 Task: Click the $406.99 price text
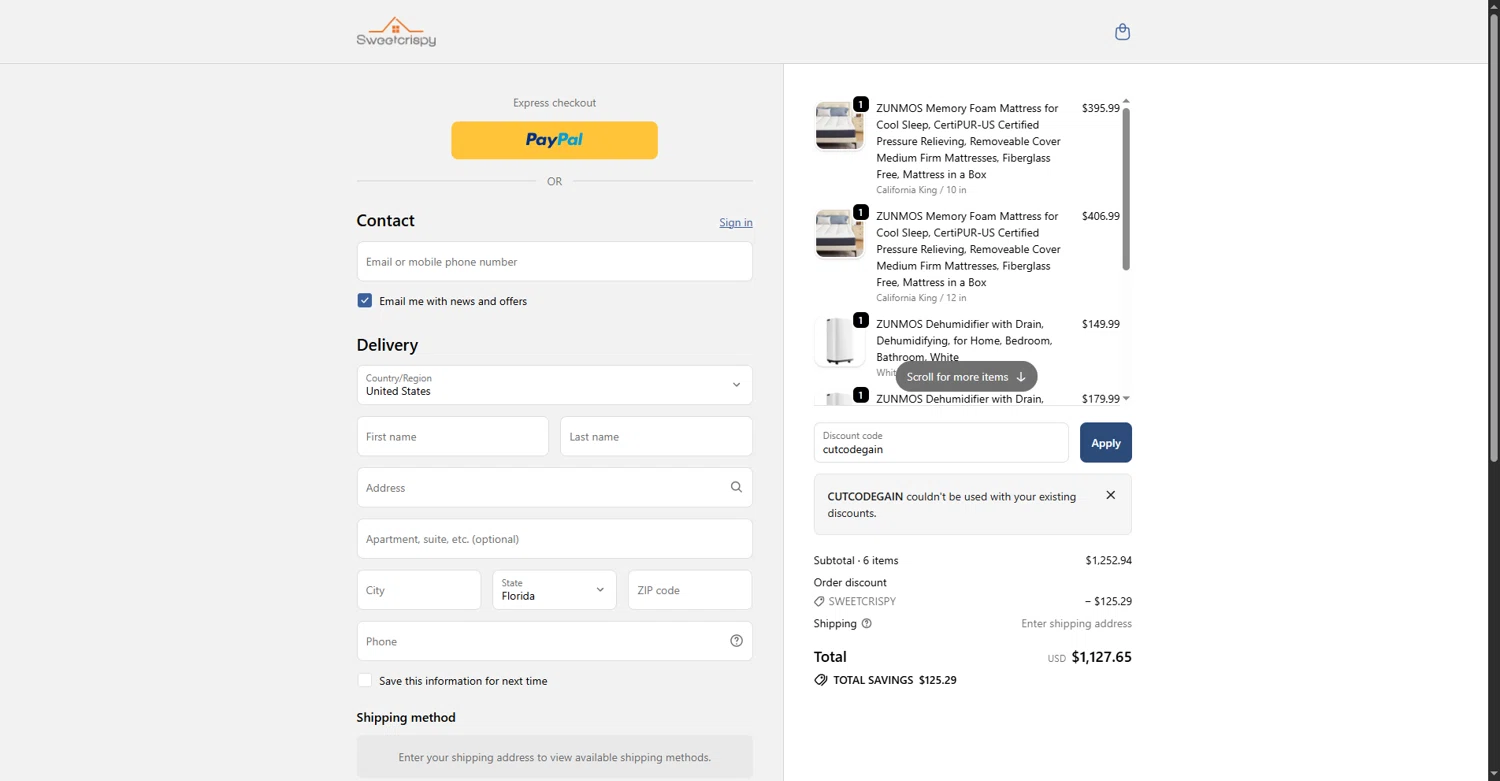[x=1101, y=216]
